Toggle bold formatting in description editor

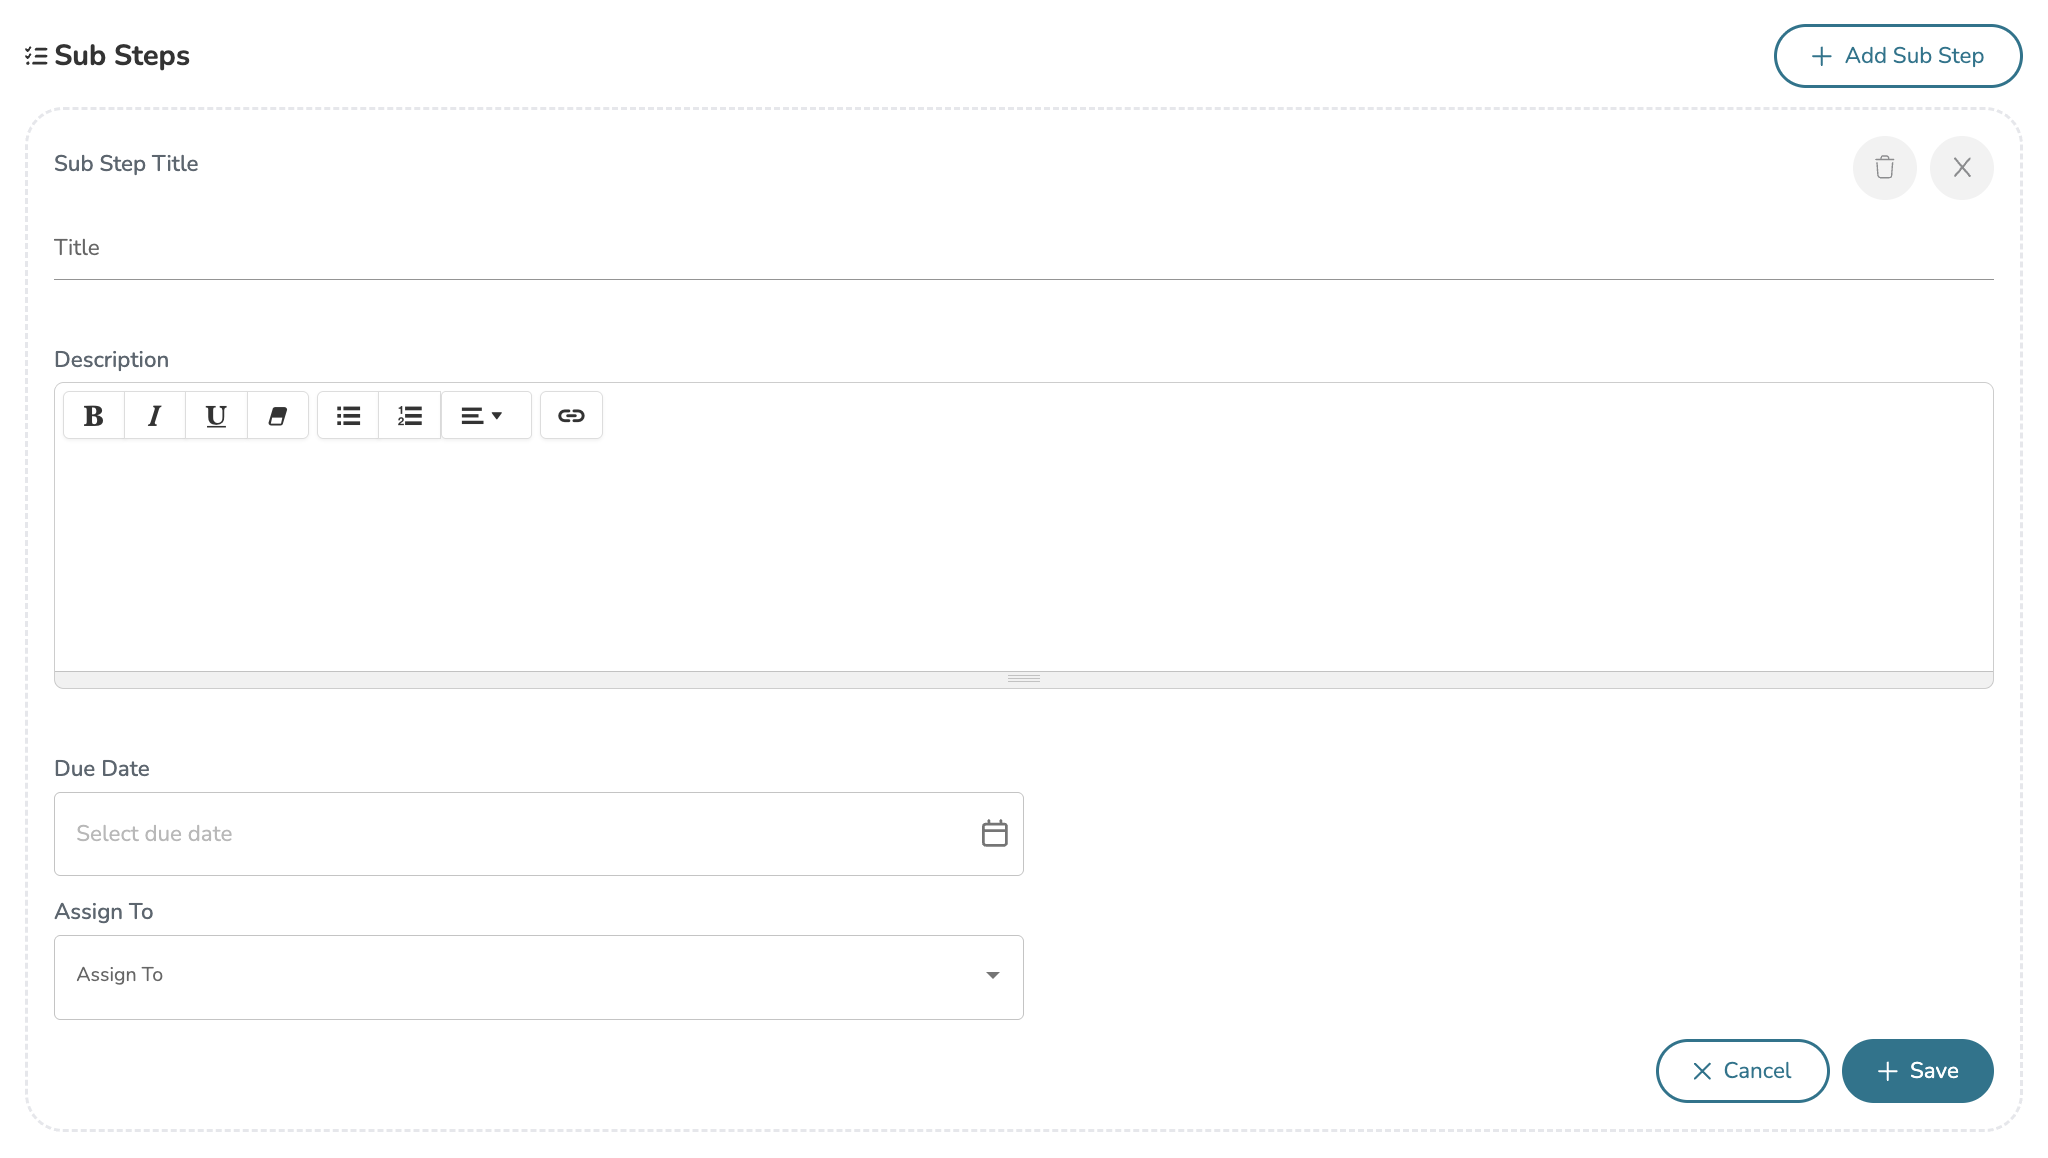point(94,416)
